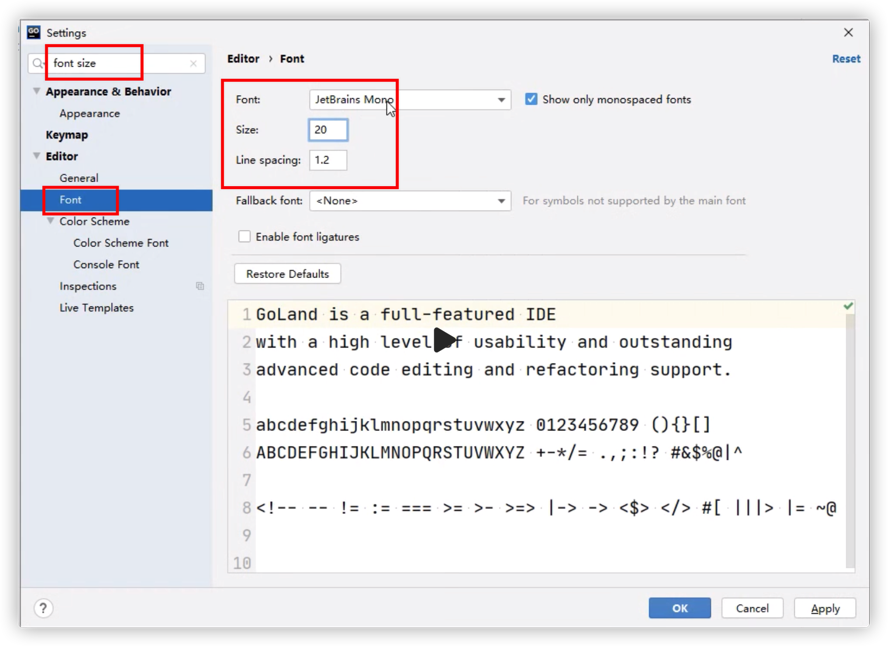Click the Line spacing field

pos(328,160)
